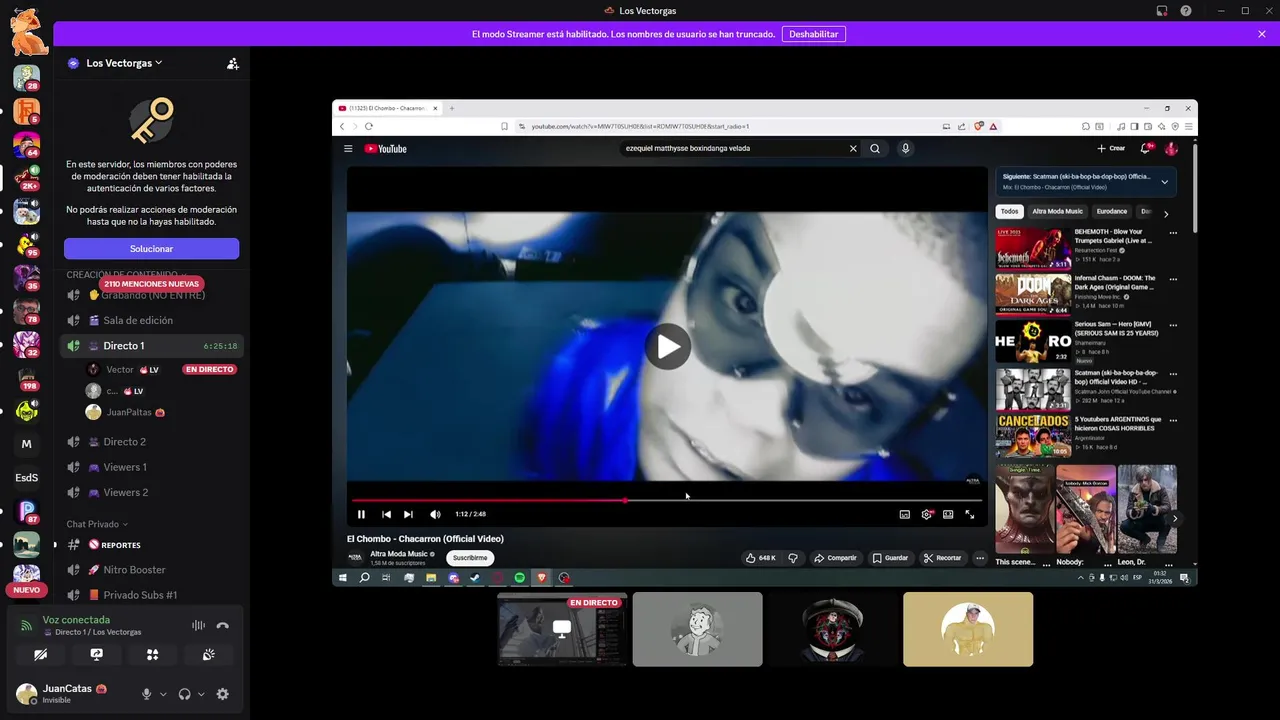The height and width of the screenshot is (720, 1280).
Task: Open the REPORTES text channel
Action: pyautogui.click(x=150, y=545)
